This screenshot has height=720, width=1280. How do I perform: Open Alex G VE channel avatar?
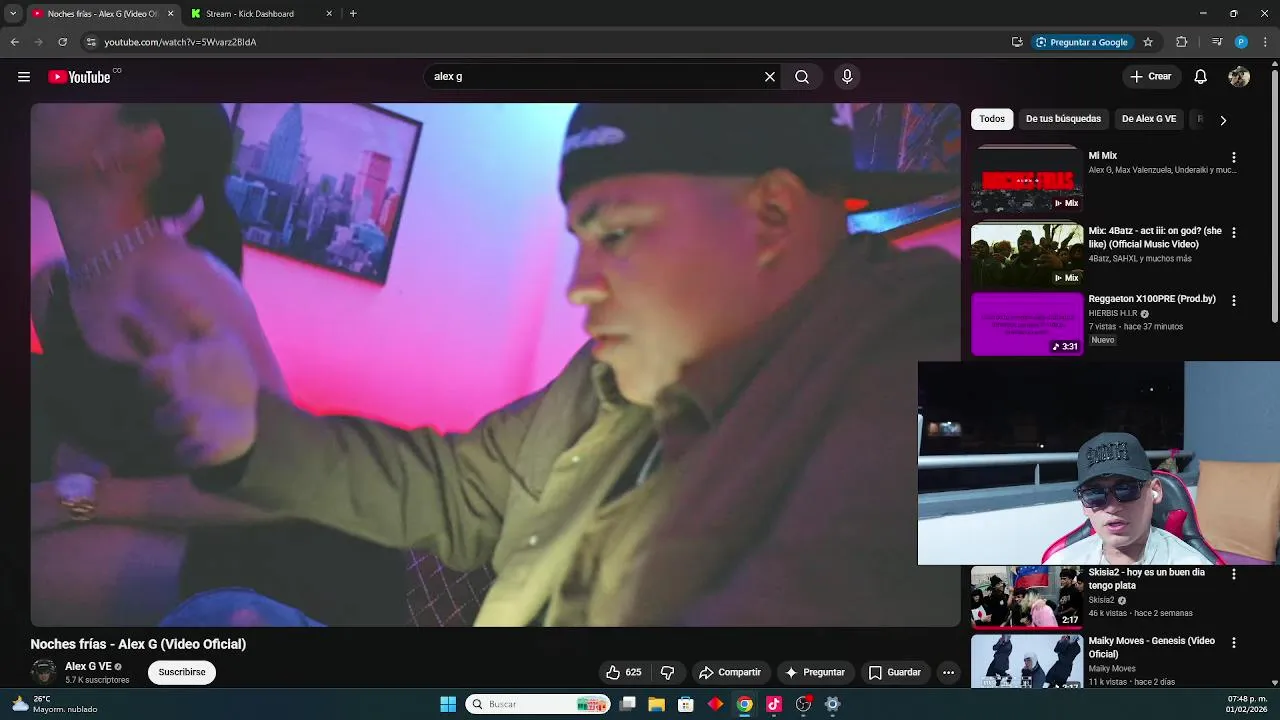click(x=43, y=672)
